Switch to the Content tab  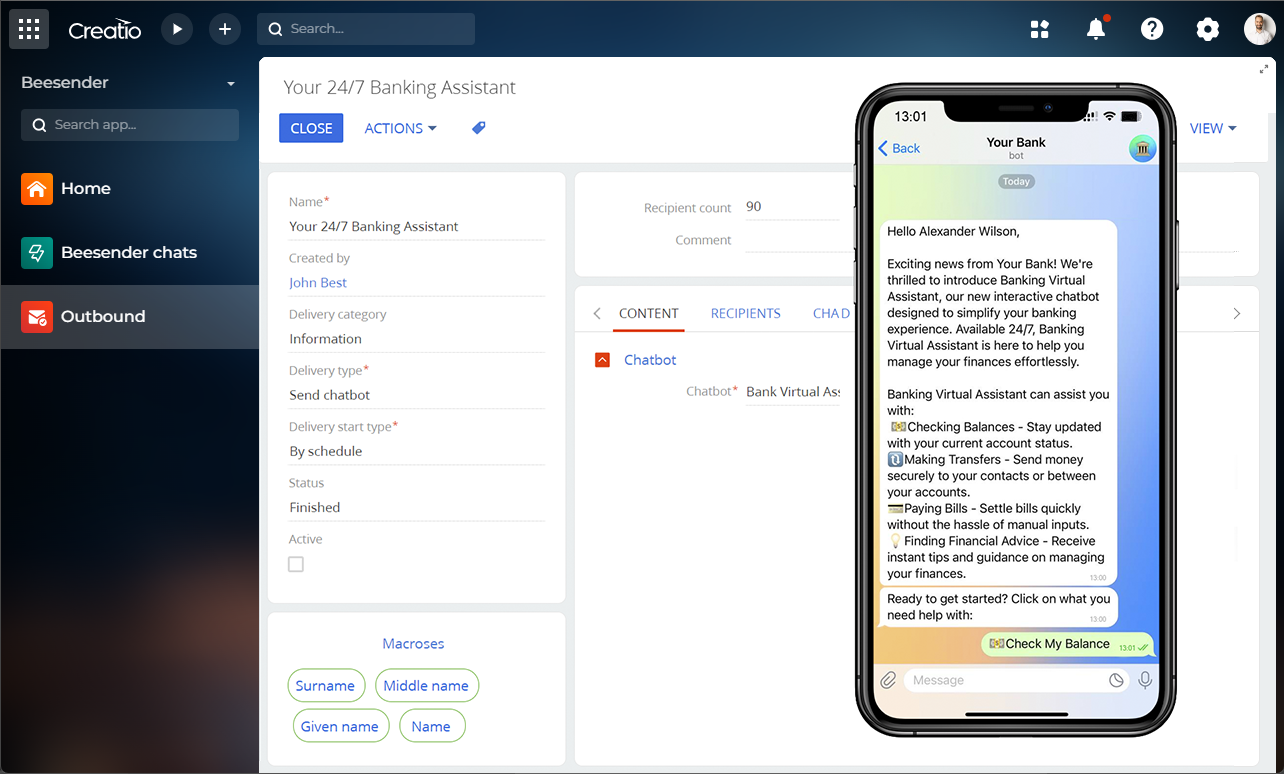coord(649,314)
